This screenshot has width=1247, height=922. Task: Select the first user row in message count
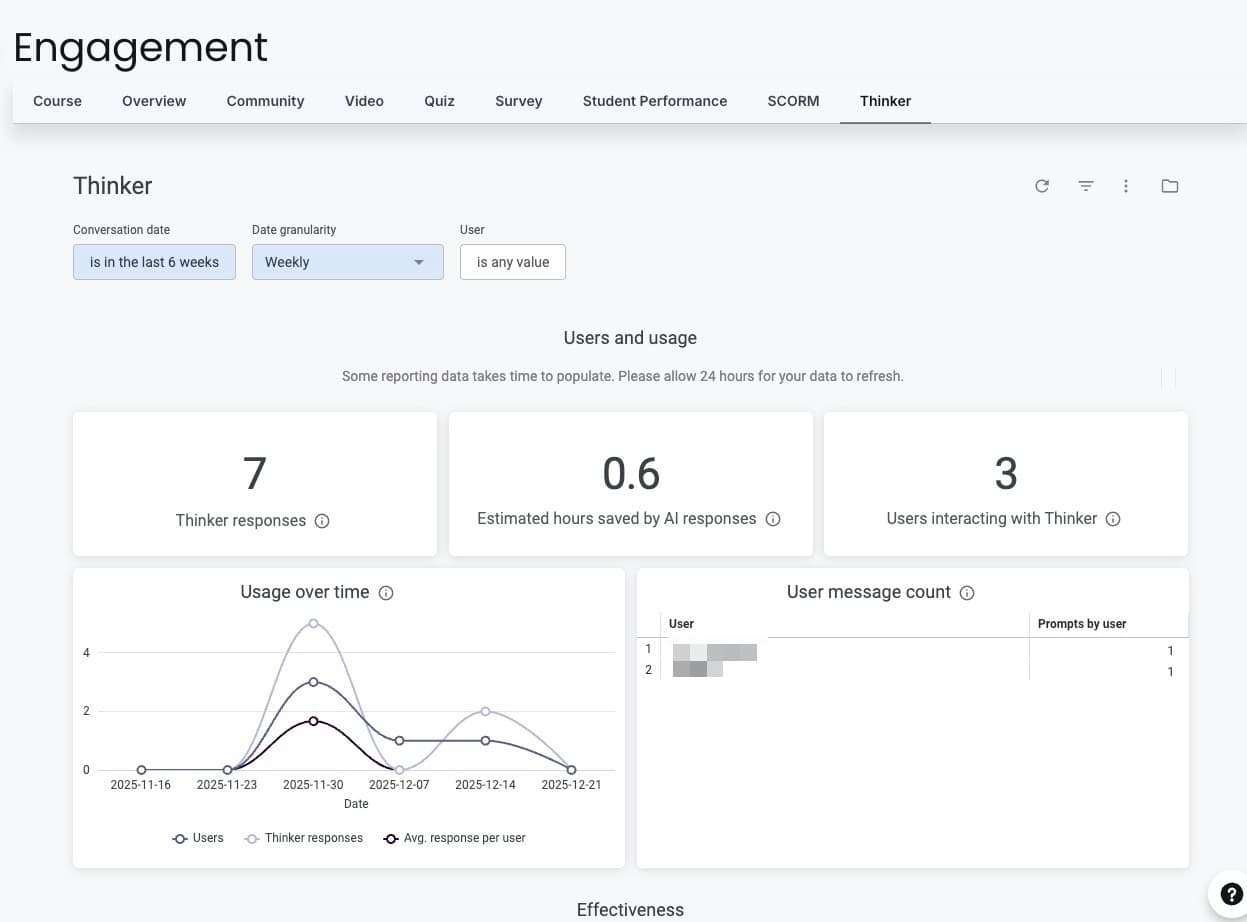click(x=850, y=650)
